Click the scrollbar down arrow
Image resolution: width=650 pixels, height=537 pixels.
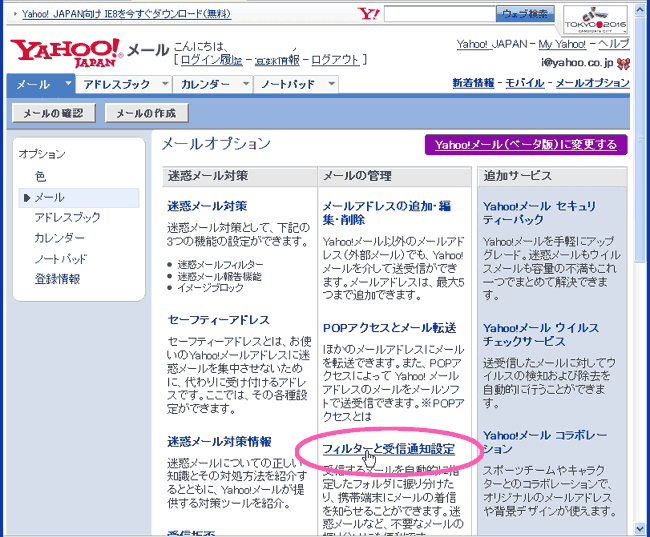click(x=640, y=528)
